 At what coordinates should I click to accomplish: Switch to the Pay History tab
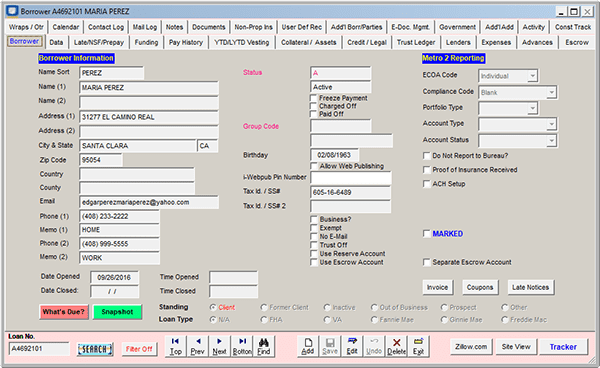(x=186, y=42)
